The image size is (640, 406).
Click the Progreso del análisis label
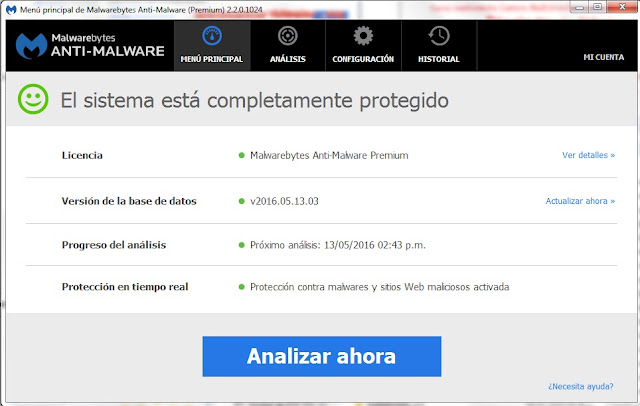(114, 245)
